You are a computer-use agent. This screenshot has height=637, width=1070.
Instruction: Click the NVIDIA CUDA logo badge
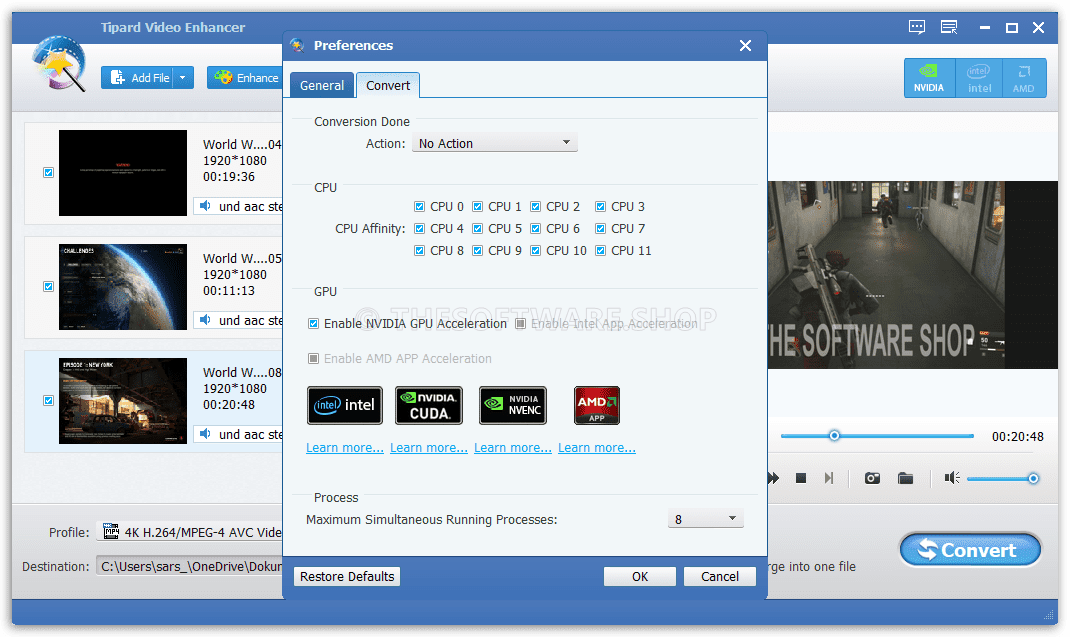pos(429,406)
